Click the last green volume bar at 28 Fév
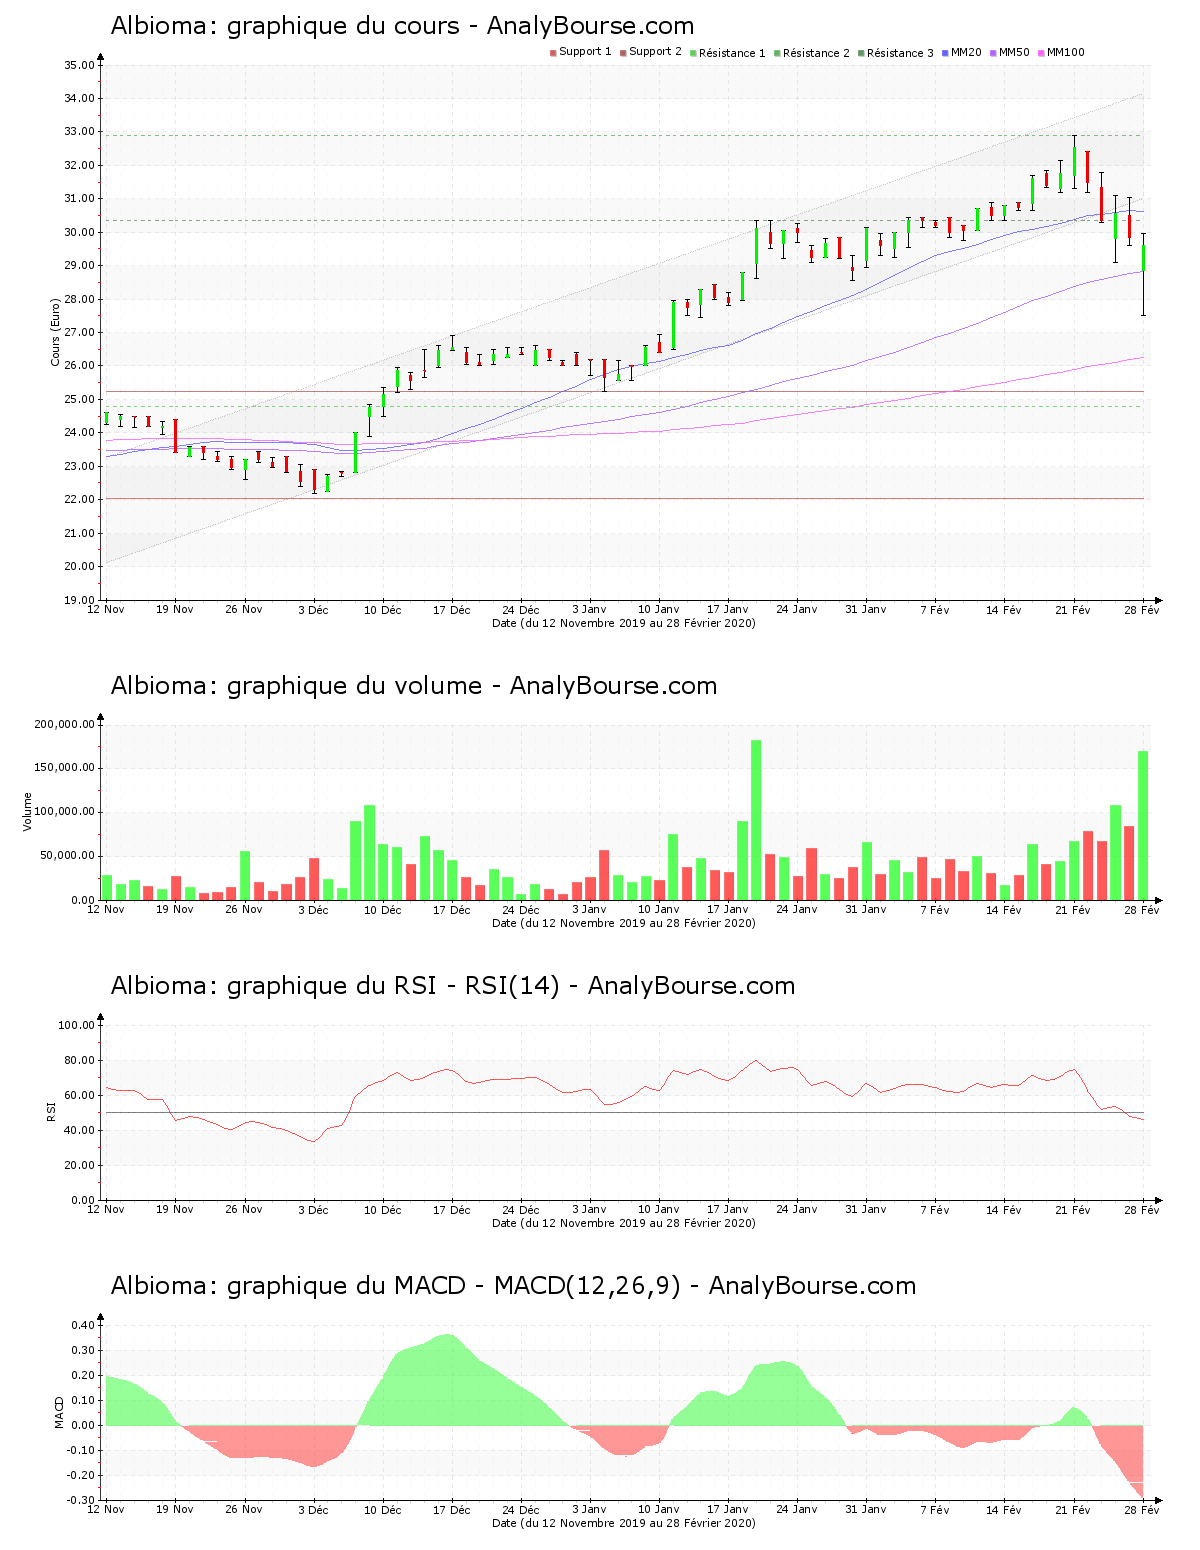 pyautogui.click(x=1143, y=826)
